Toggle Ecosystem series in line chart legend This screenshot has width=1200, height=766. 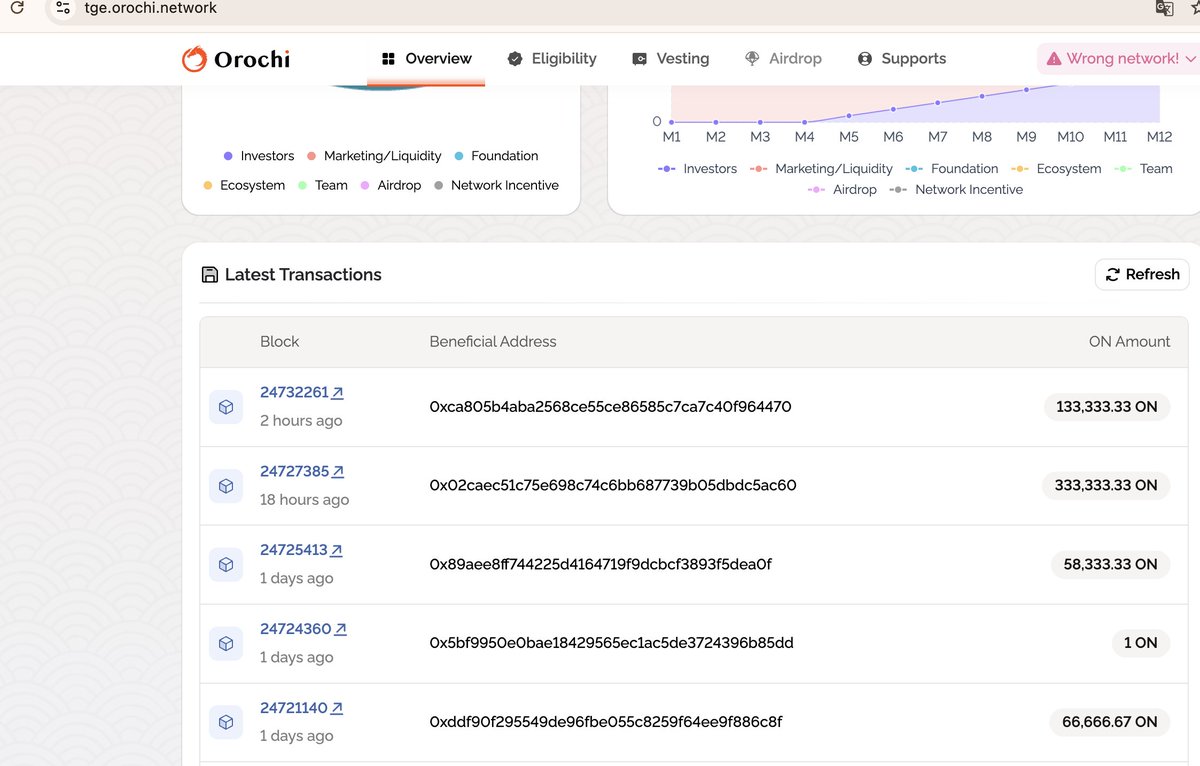tap(1056, 169)
